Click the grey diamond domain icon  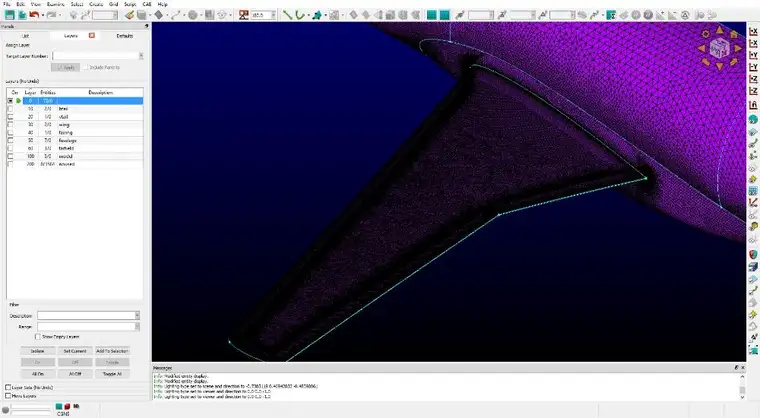pos(158,15)
